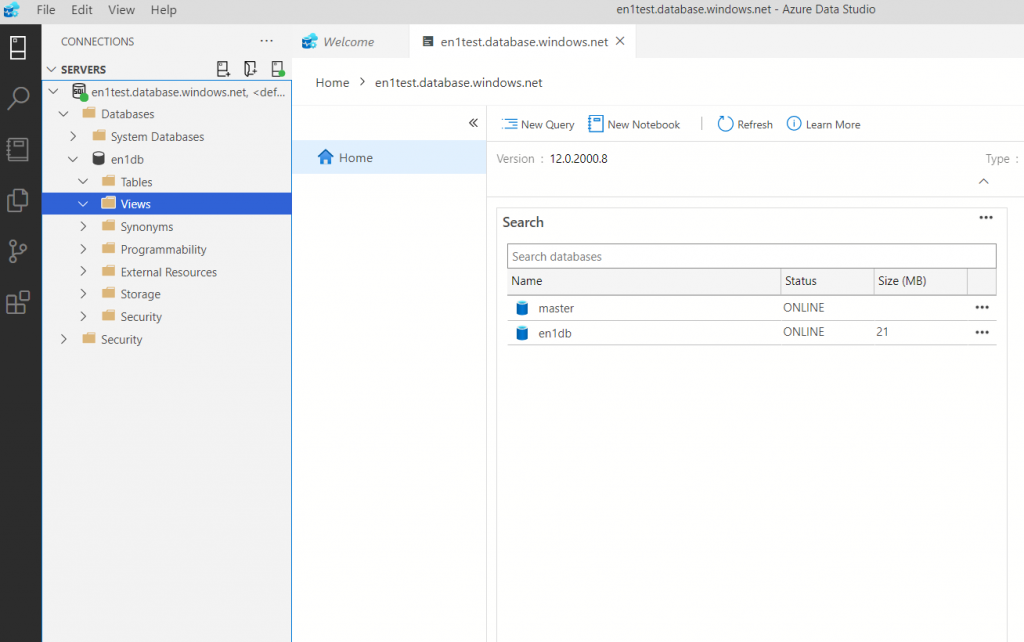Click the Azure Data Studio logo icon
The width and height of the screenshot is (1024, 642).
[x=12, y=10]
